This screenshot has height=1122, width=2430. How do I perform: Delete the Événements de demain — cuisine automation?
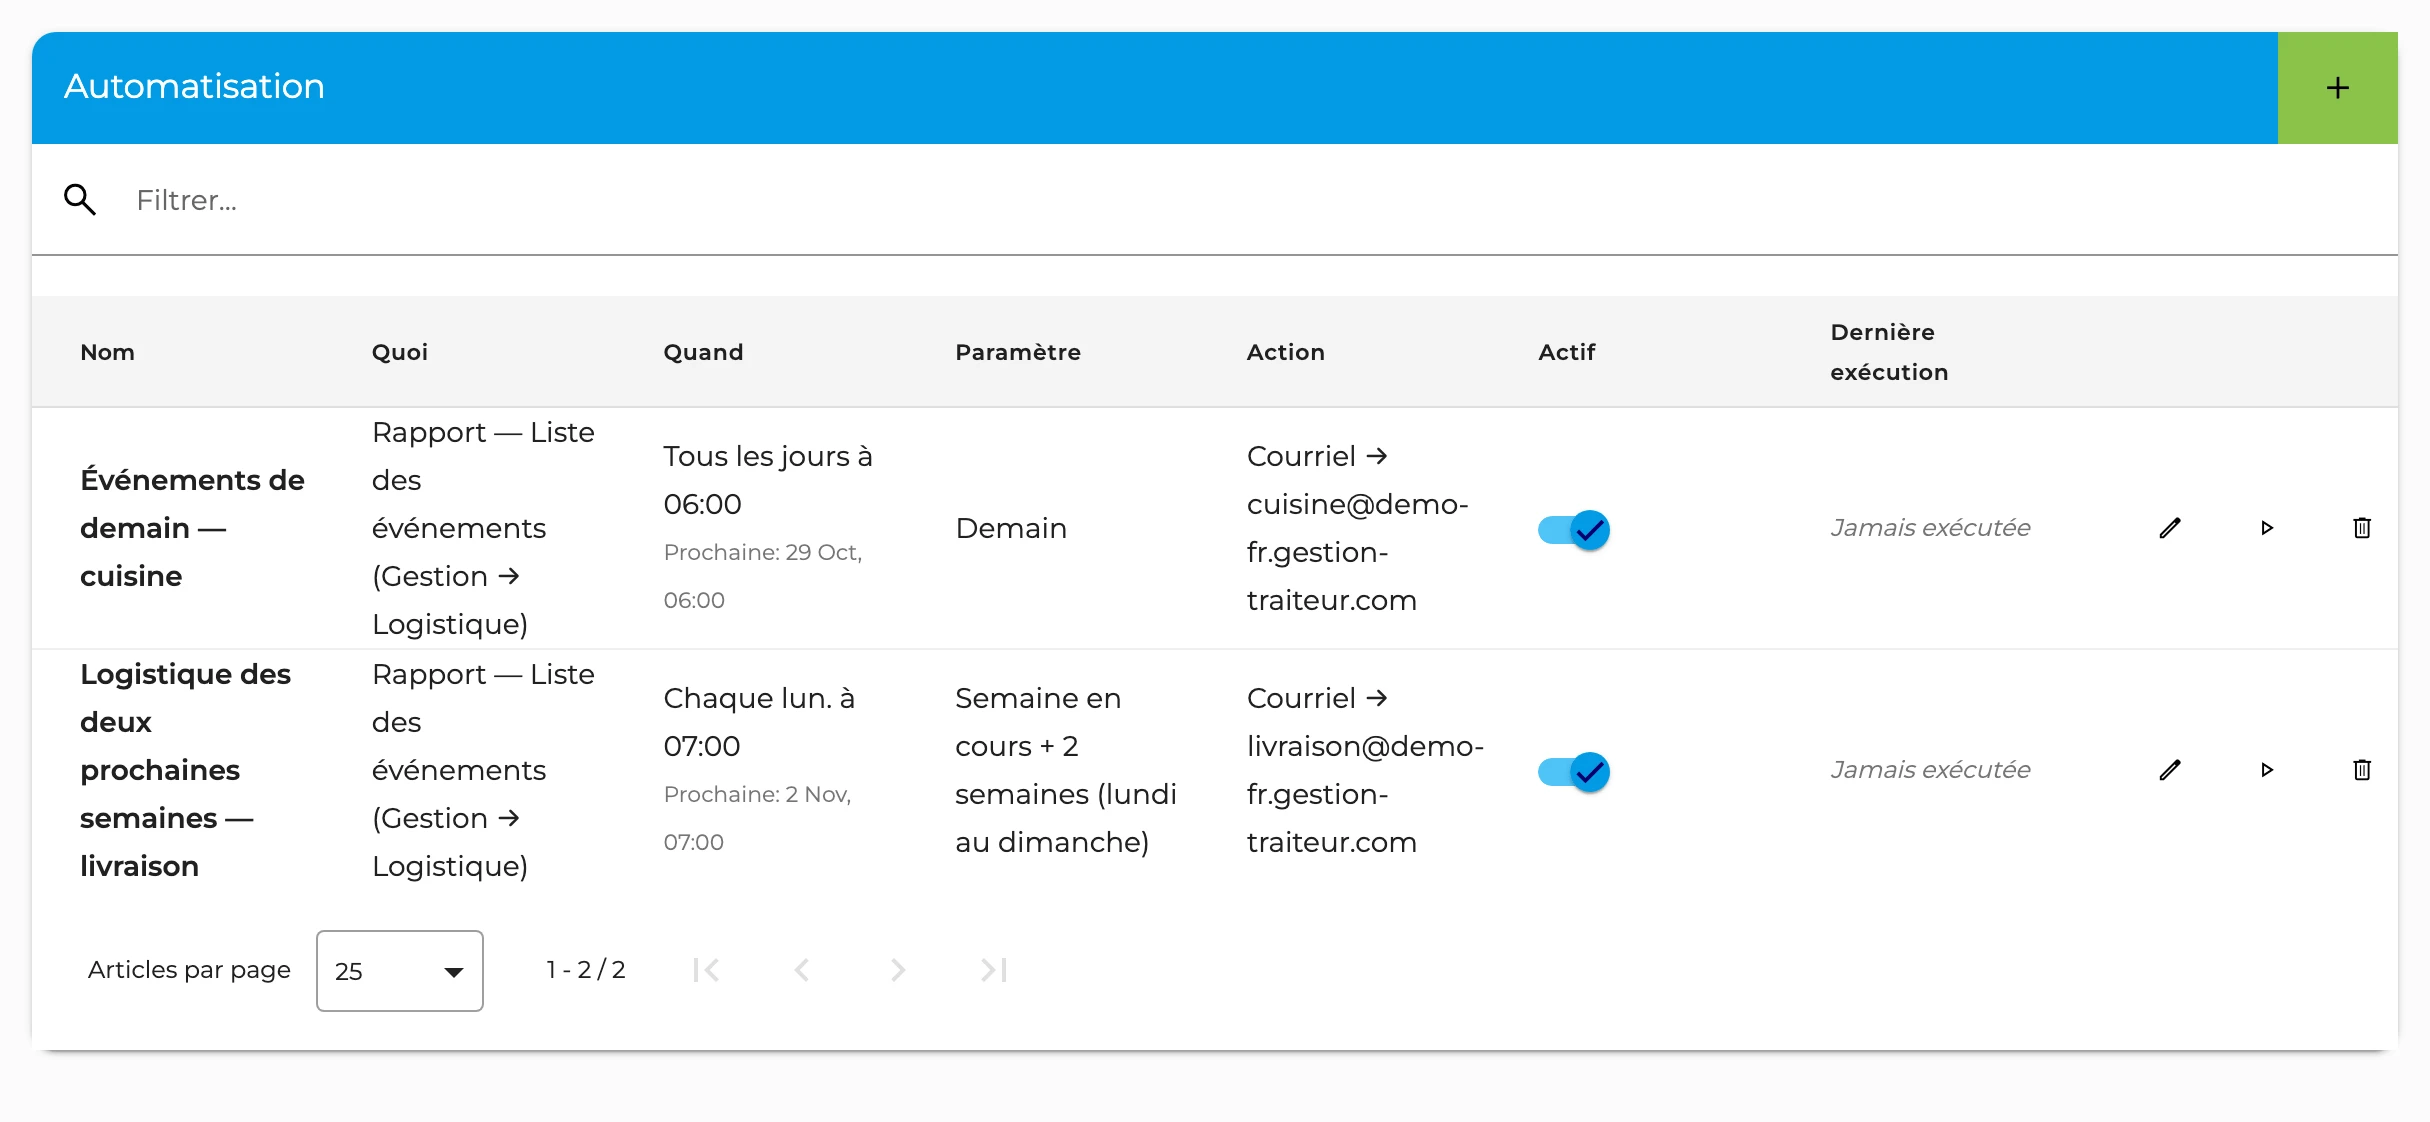[x=2362, y=528]
